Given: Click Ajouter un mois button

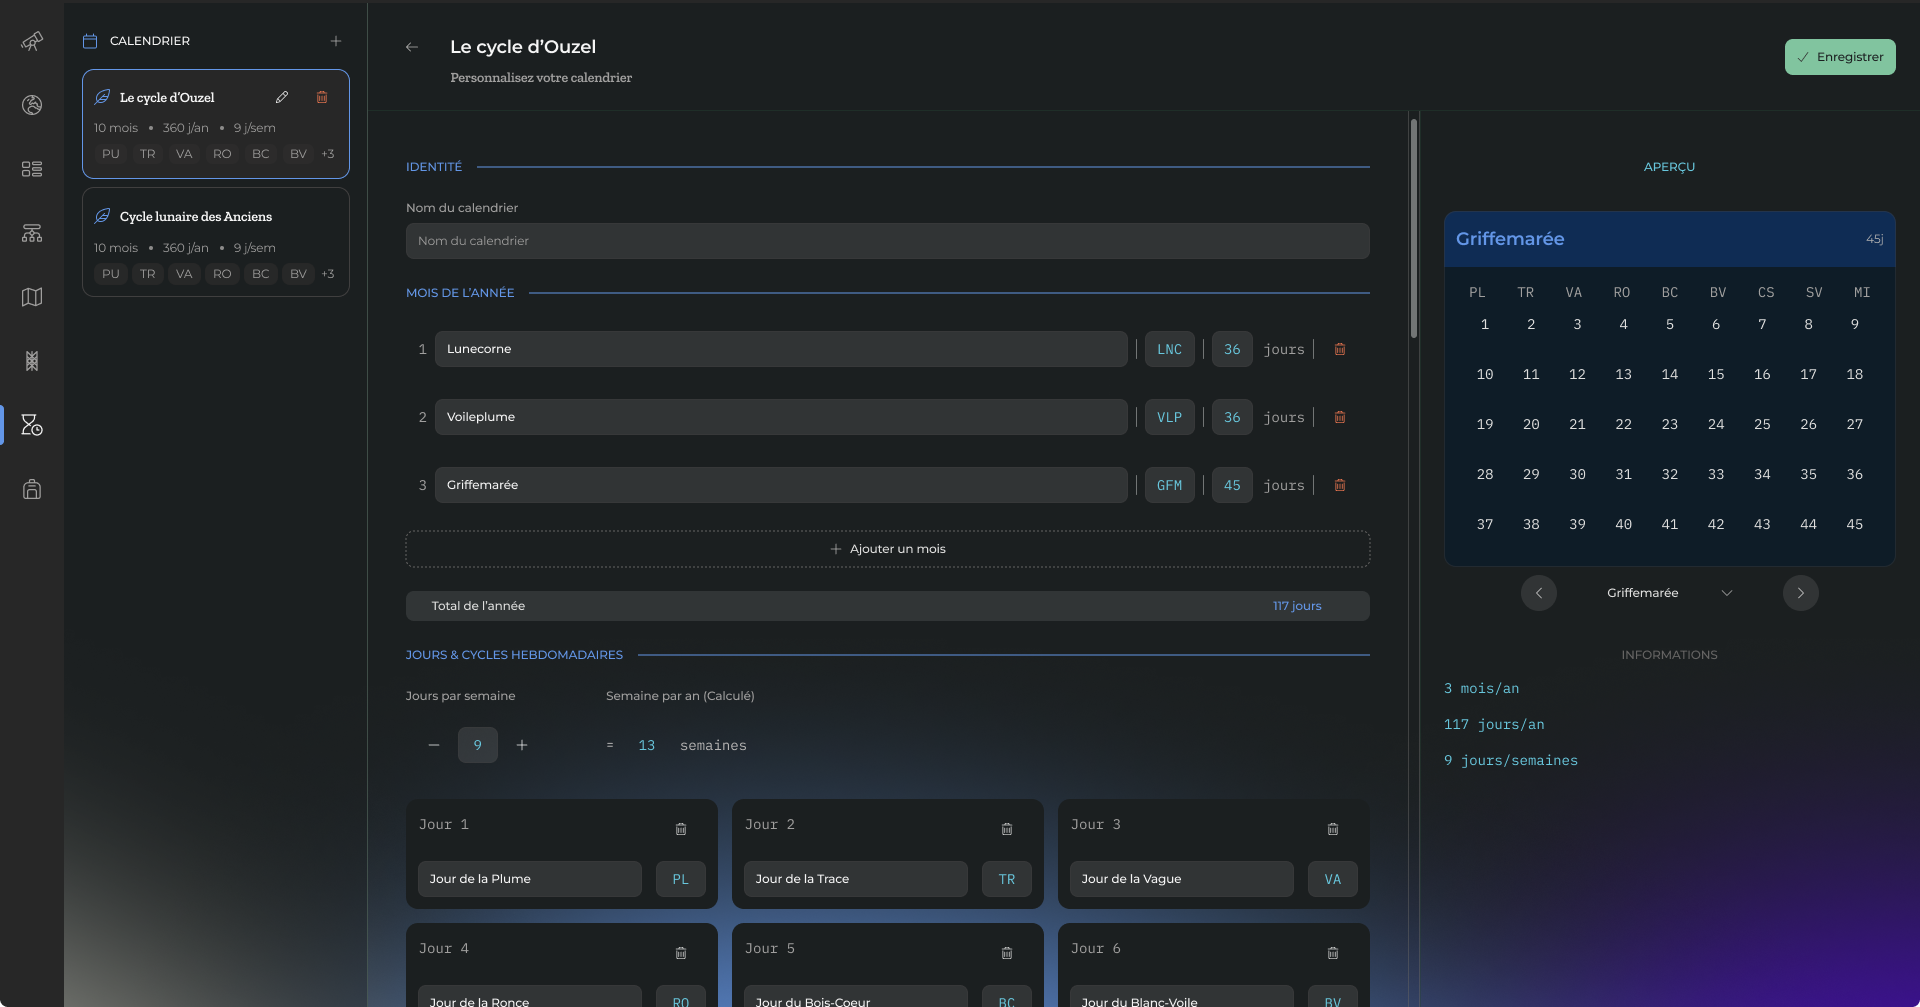Looking at the screenshot, I should [888, 549].
